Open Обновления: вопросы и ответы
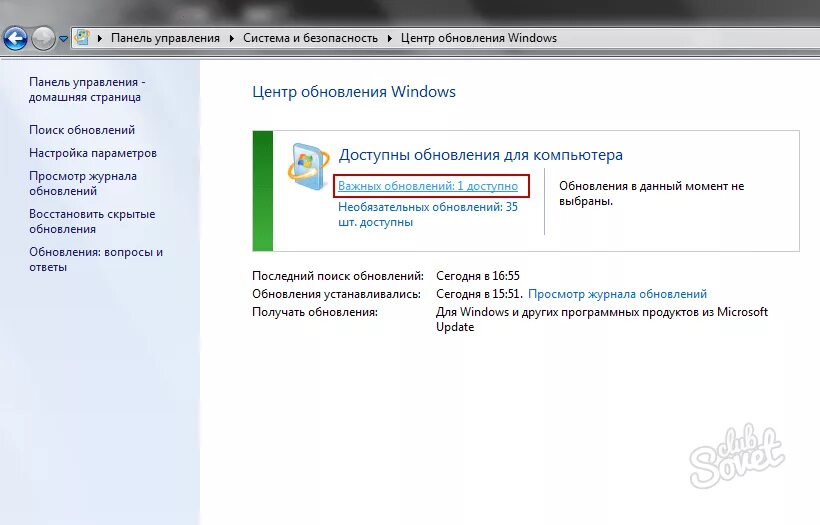Image resolution: width=820 pixels, height=525 pixels. click(96, 259)
